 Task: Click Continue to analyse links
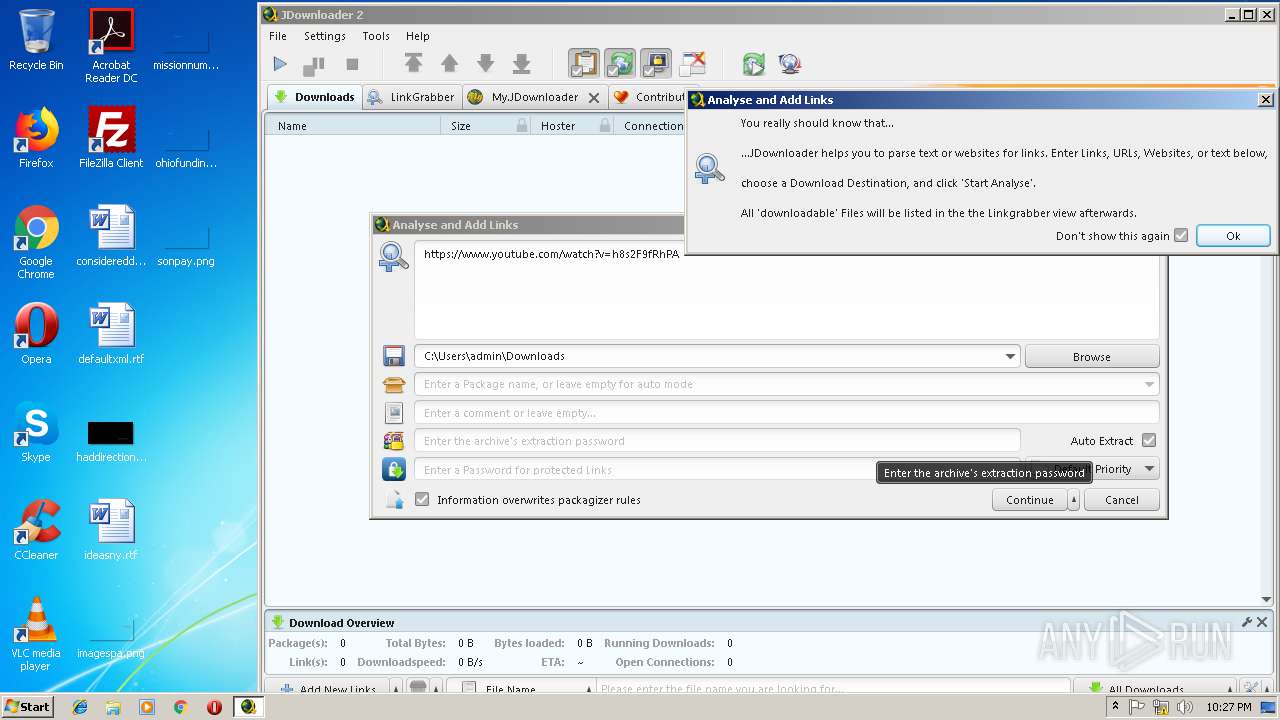pyautogui.click(x=1030, y=500)
